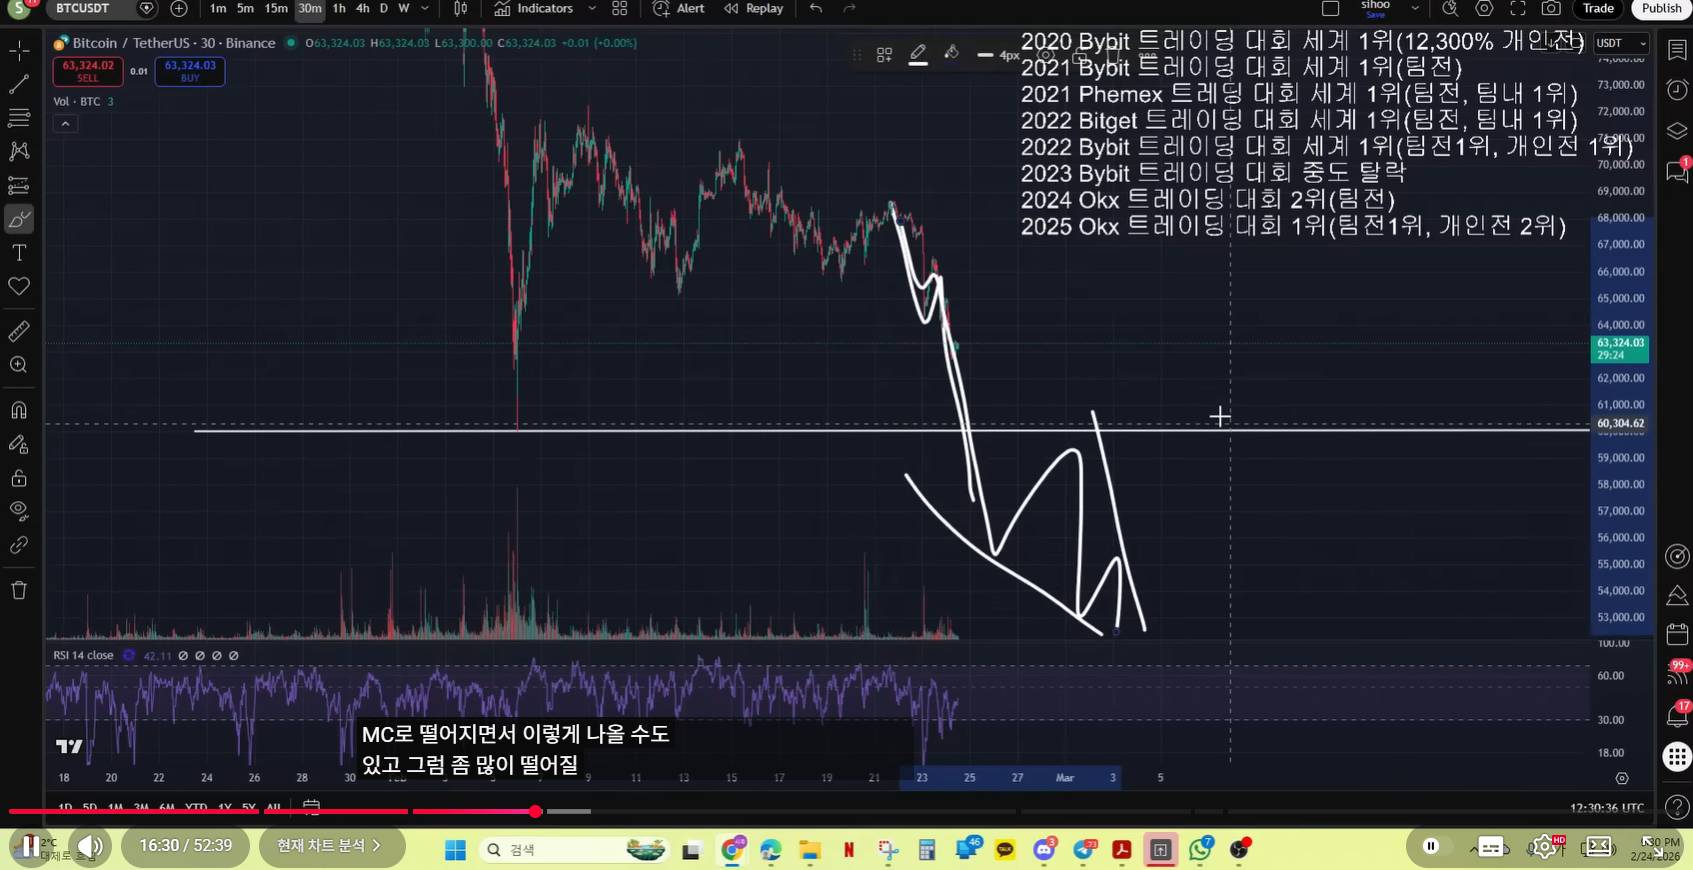
Task: Click the blue BUY price button
Action: click(190, 71)
